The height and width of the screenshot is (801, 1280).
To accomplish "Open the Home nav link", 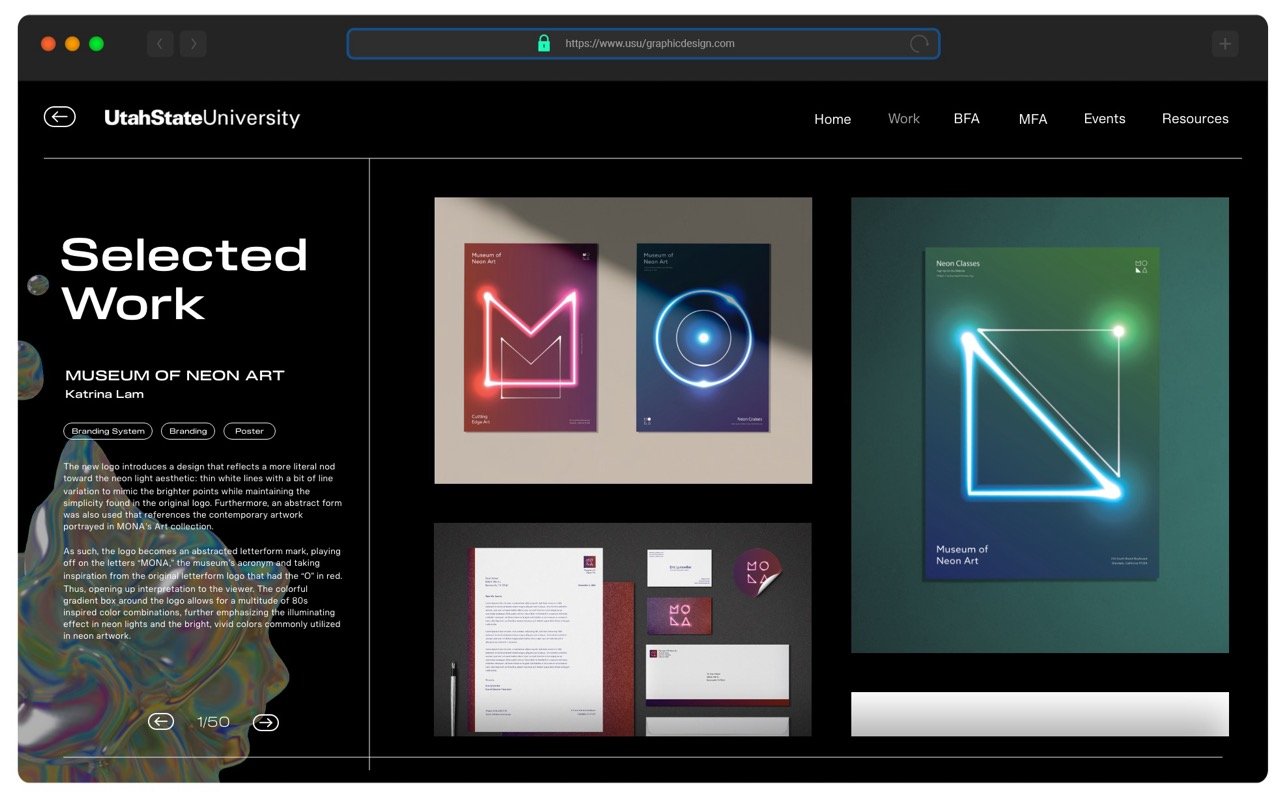I will [832, 118].
